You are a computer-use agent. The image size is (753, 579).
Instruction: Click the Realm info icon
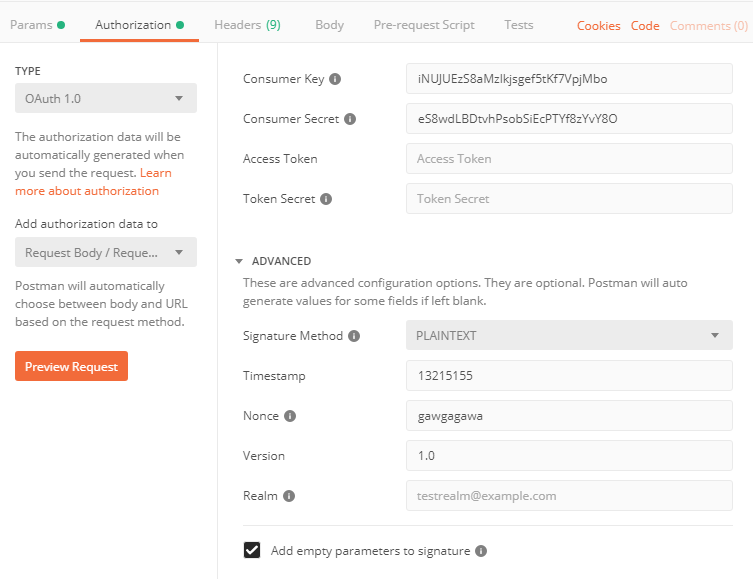[289, 496]
